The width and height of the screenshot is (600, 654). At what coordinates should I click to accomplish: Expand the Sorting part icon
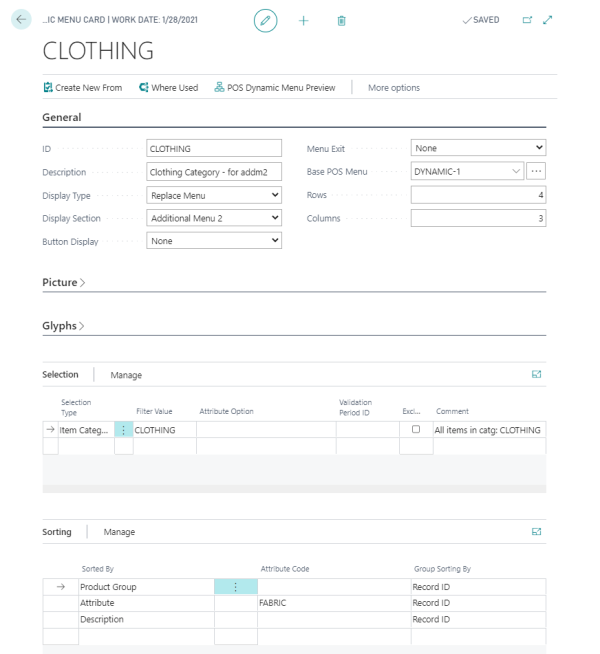[x=537, y=532]
